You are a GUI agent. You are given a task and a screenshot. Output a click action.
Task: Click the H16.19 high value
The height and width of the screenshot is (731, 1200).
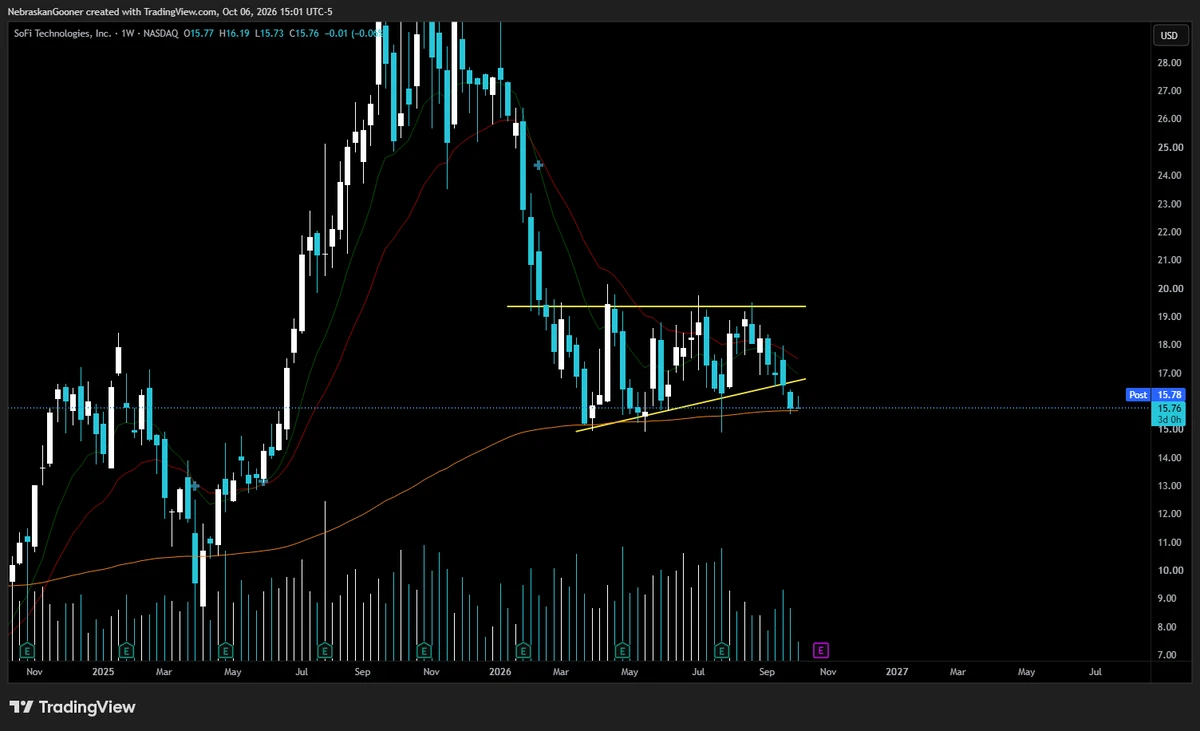point(234,34)
